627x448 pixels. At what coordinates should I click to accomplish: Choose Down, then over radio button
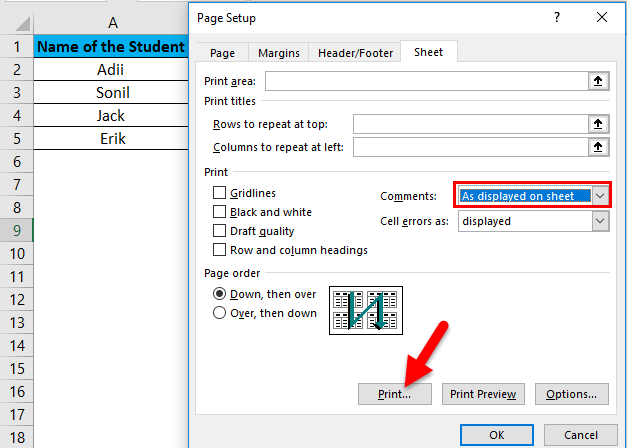point(220,294)
